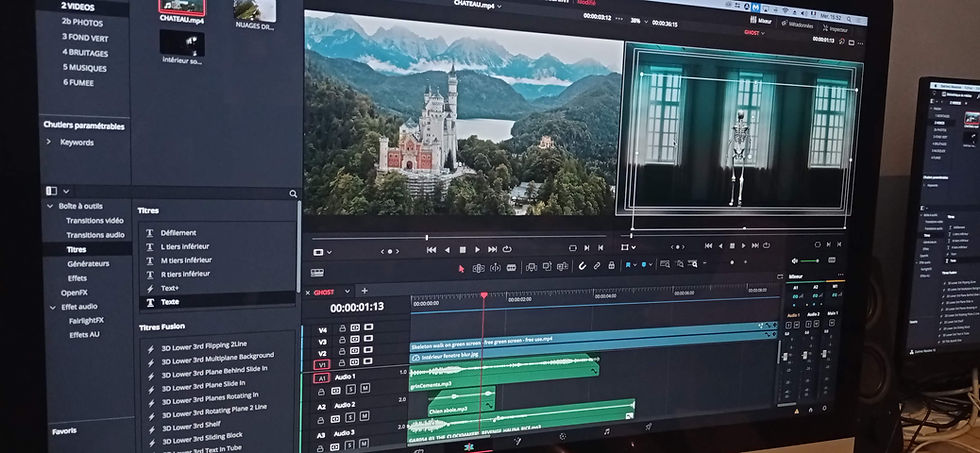980x453 pixels.
Task: Activate the Trim edit mode tool
Action: 479,267
